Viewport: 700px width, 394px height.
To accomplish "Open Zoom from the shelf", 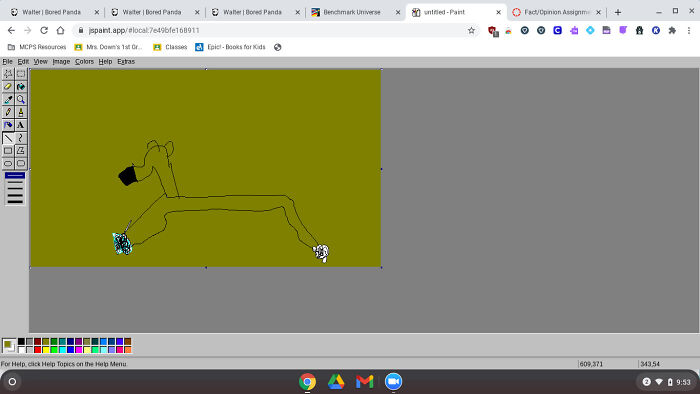I will pyautogui.click(x=393, y=382).
